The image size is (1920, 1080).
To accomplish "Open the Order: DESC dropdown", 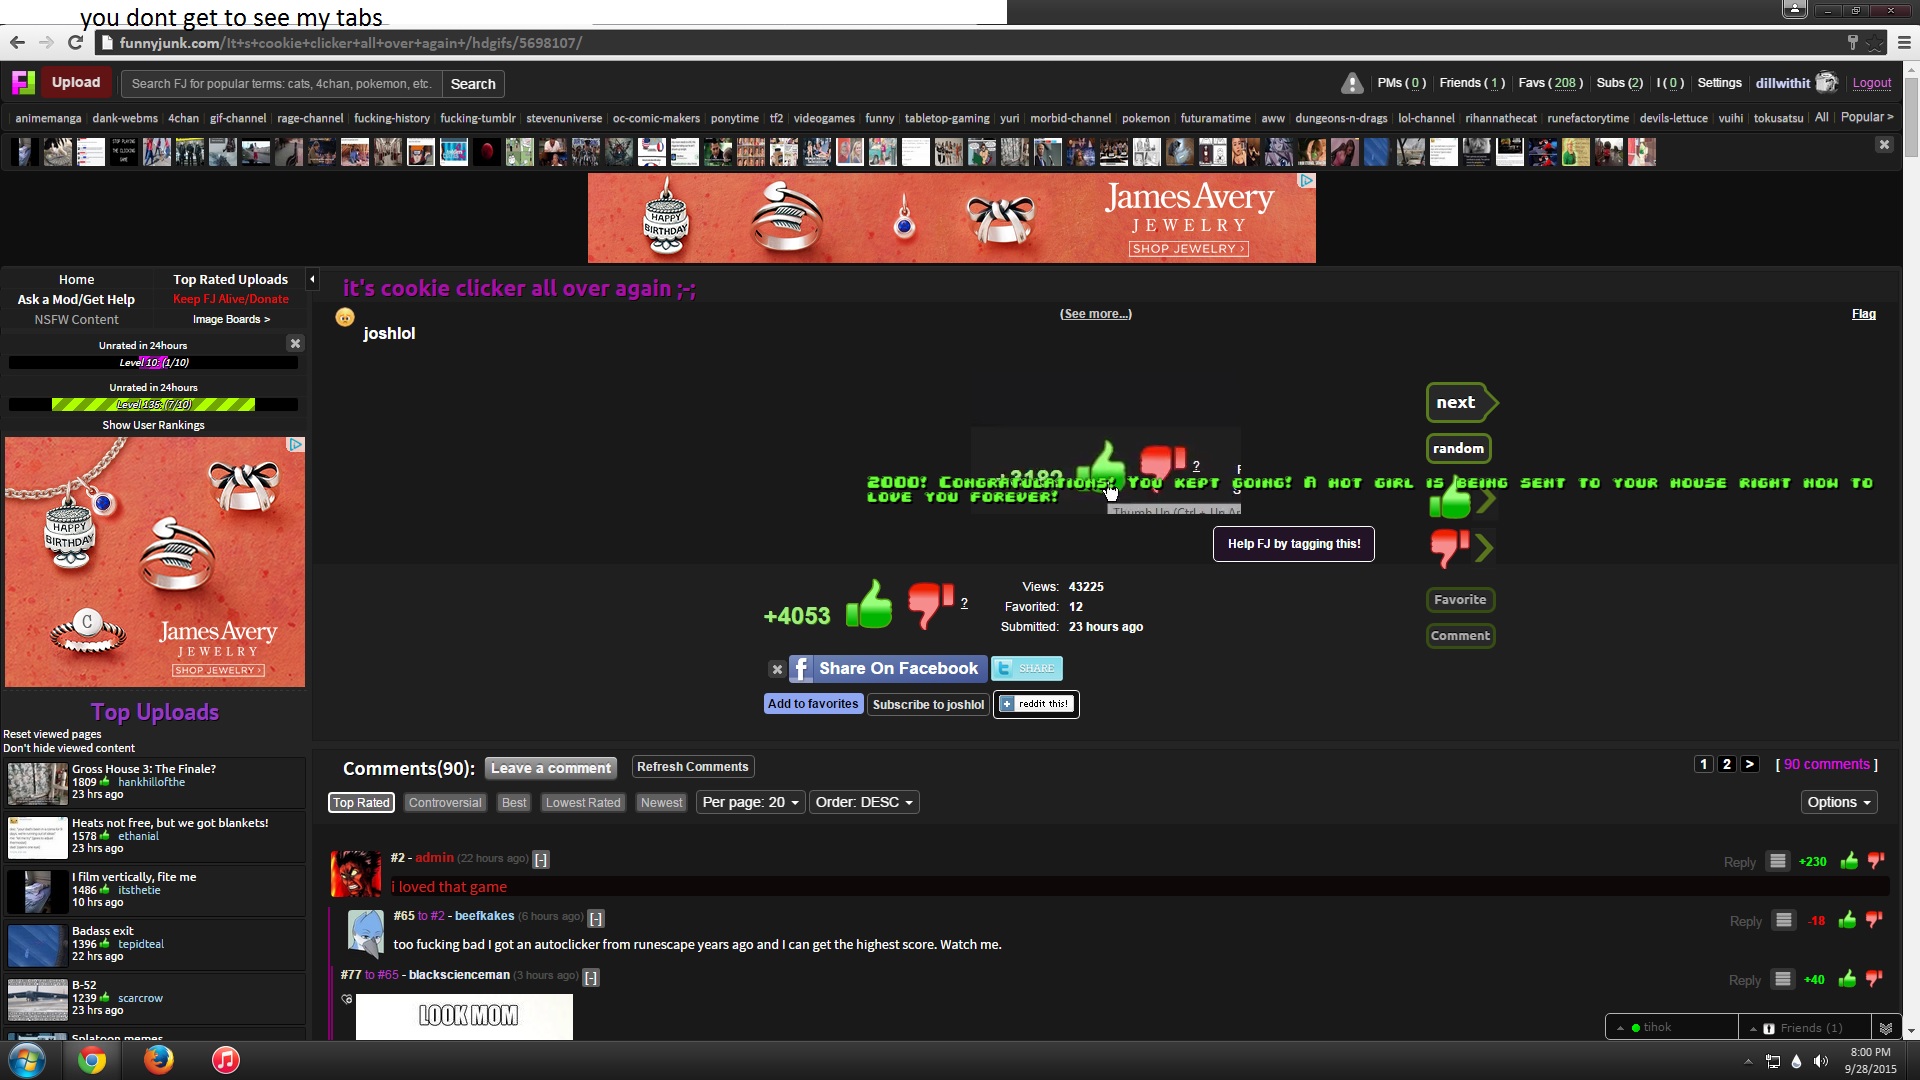I will [864, 803].
